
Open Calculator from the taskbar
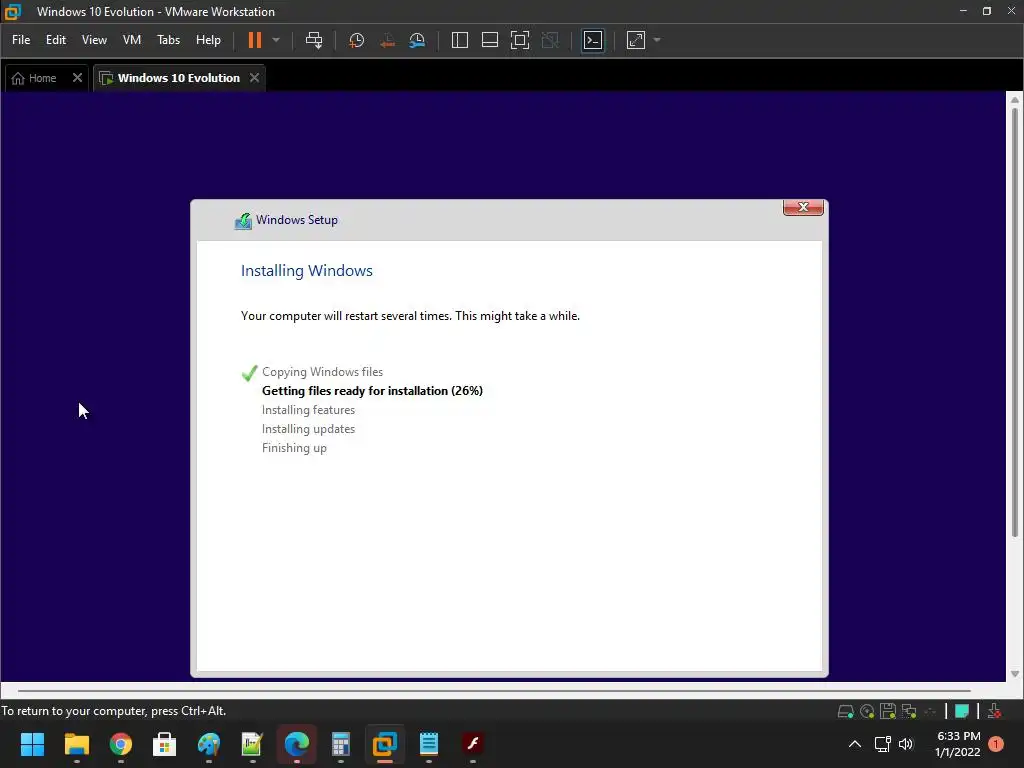(x=341, y=744)
